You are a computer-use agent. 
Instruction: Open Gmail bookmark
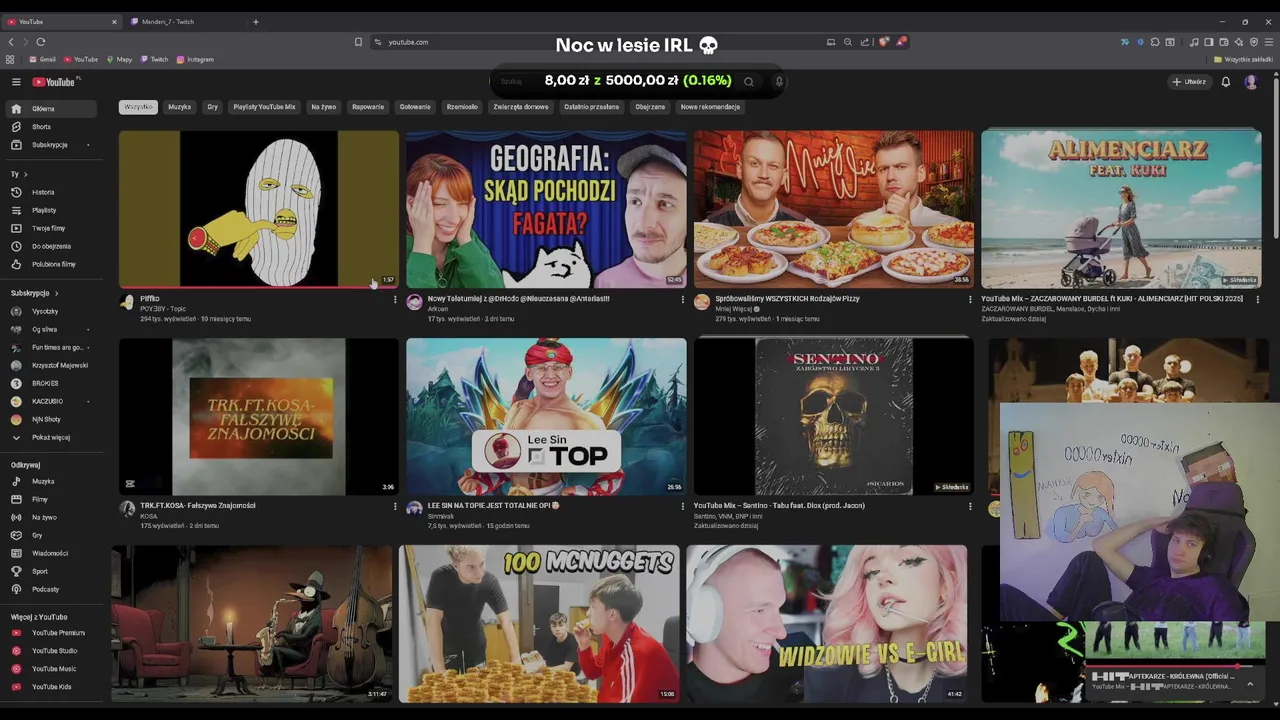pos(42,59)
